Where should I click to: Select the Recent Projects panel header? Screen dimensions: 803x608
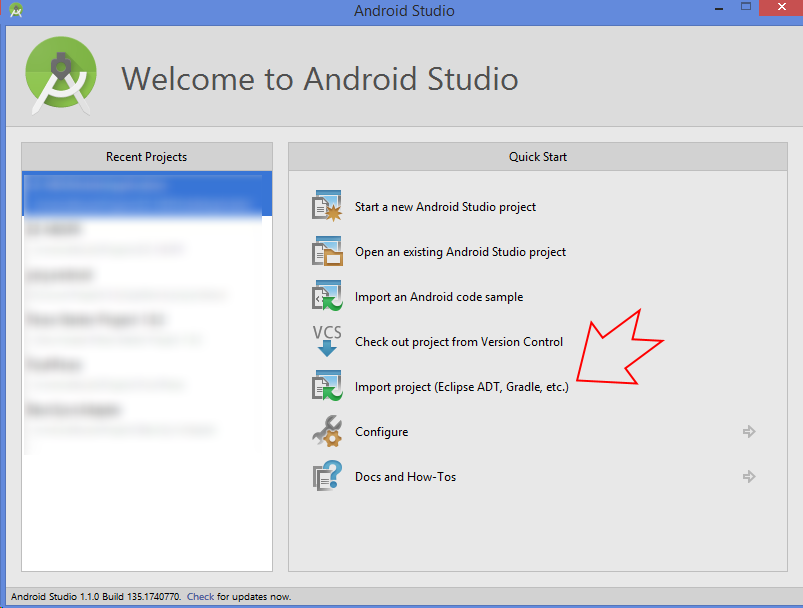(x=145, y=157)
